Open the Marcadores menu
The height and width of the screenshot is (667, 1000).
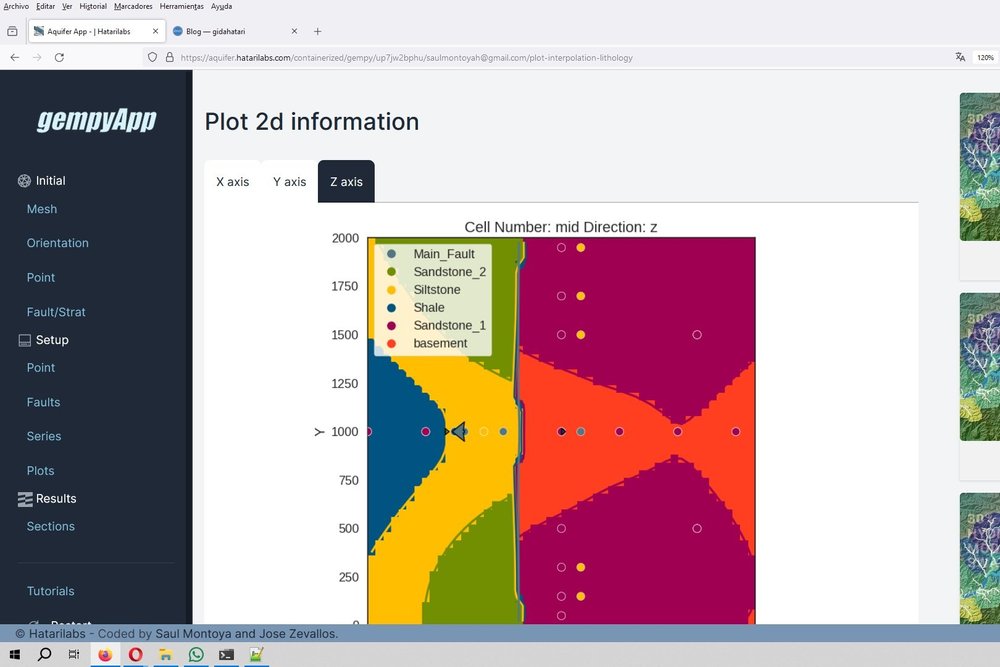tap(133, 6)
